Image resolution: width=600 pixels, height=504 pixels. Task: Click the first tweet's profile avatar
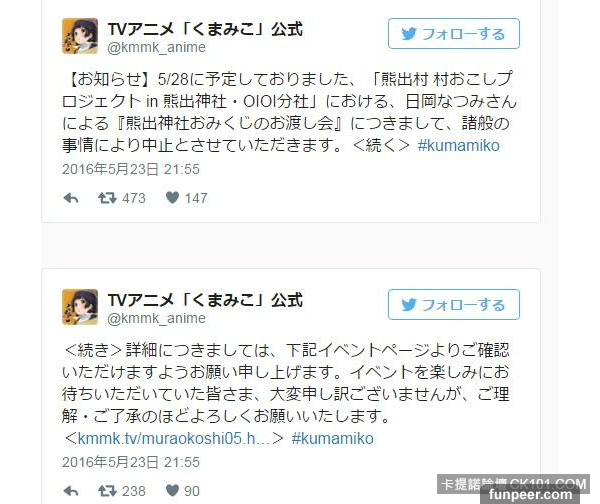click(80, 36)
